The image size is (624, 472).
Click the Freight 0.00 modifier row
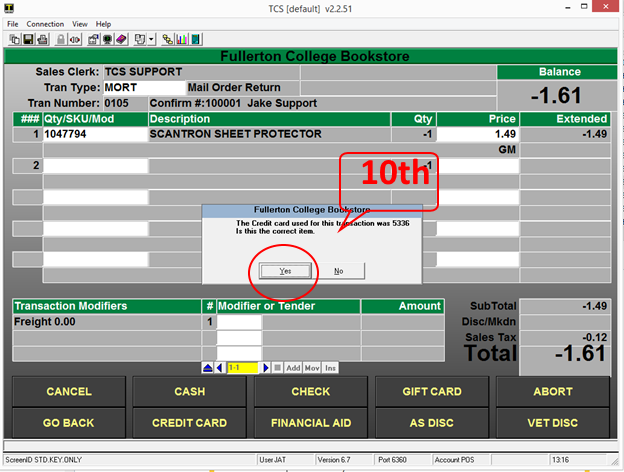point(107,322)
